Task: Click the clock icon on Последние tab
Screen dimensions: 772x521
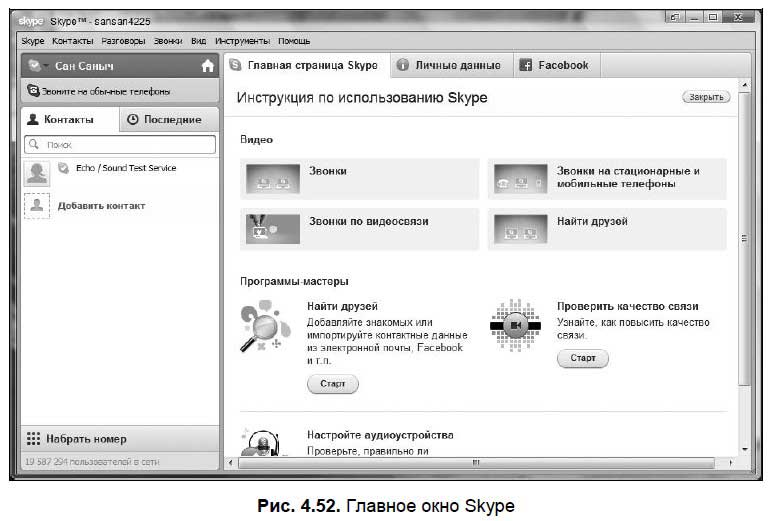Action: click(x=132, y=119)
